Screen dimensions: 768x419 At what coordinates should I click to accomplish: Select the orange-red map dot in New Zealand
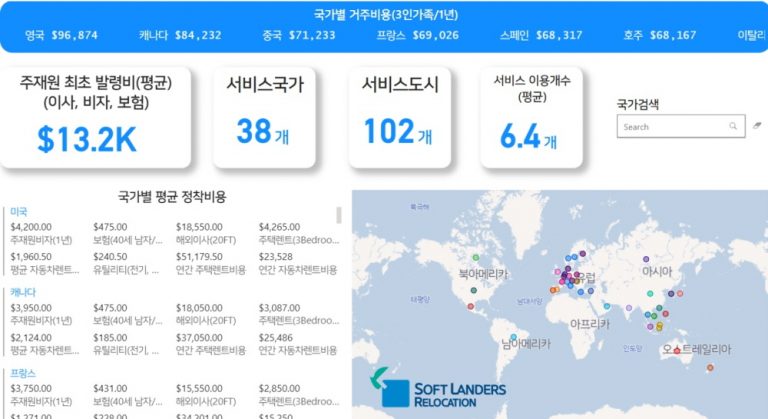pyautogui.click(x=711, y=369)
